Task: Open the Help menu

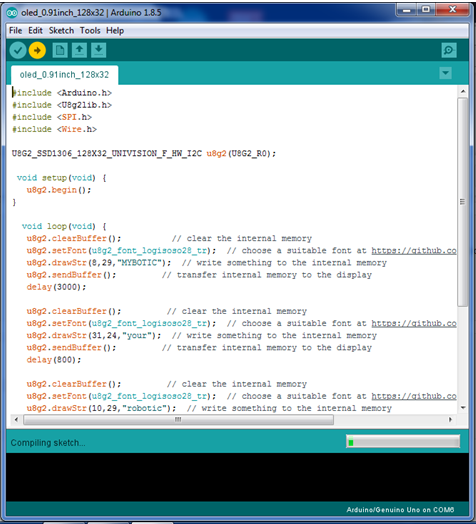Action: [x=115, y=31]
